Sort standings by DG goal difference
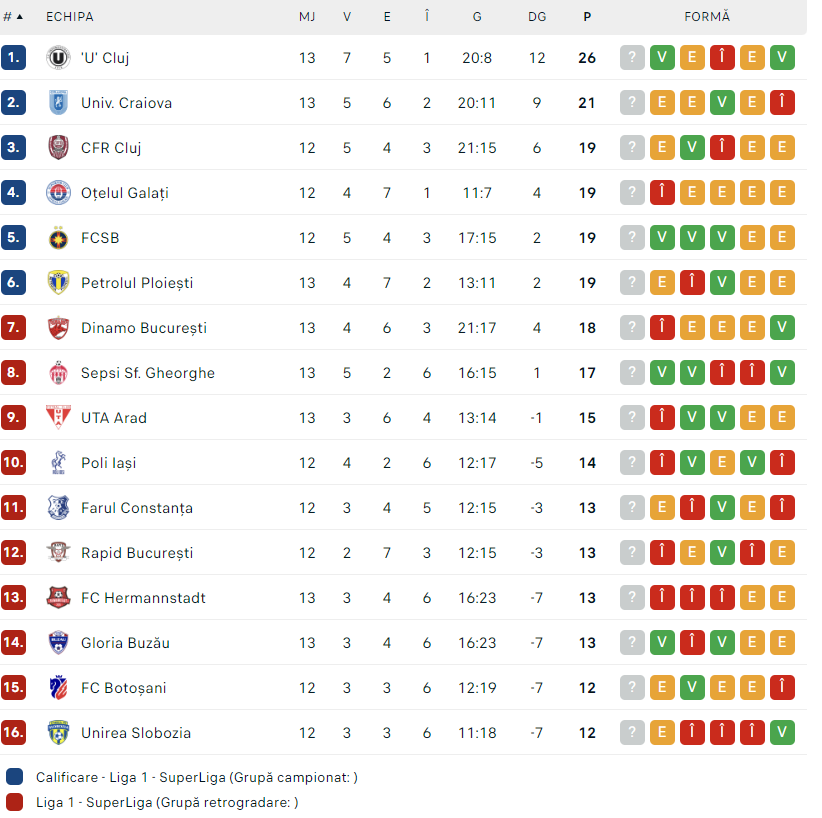The height and width of the screenshot is (818, 822). [537, 17]
